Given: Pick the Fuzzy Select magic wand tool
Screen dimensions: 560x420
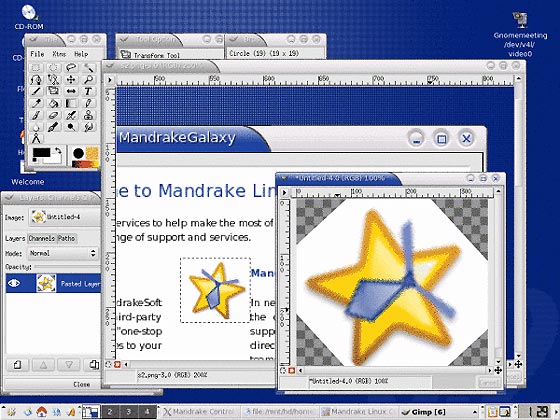Looking at the screenshot, I should click(x=89, y=68).
